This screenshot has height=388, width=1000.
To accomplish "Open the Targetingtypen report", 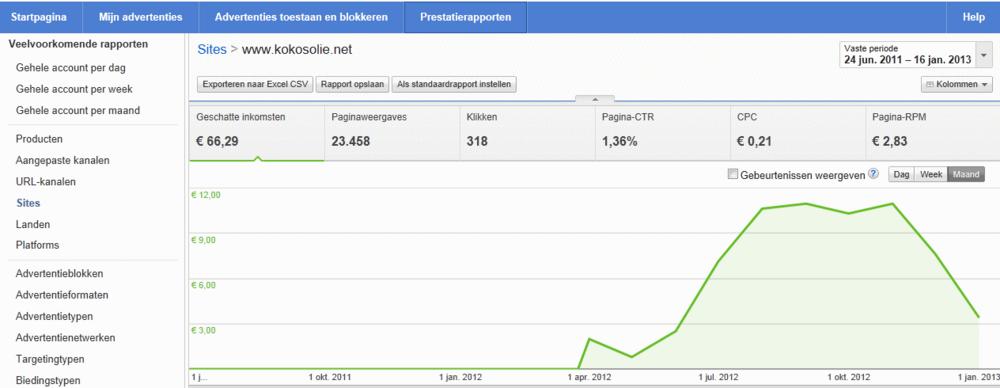I will click(x=50, y=359).
